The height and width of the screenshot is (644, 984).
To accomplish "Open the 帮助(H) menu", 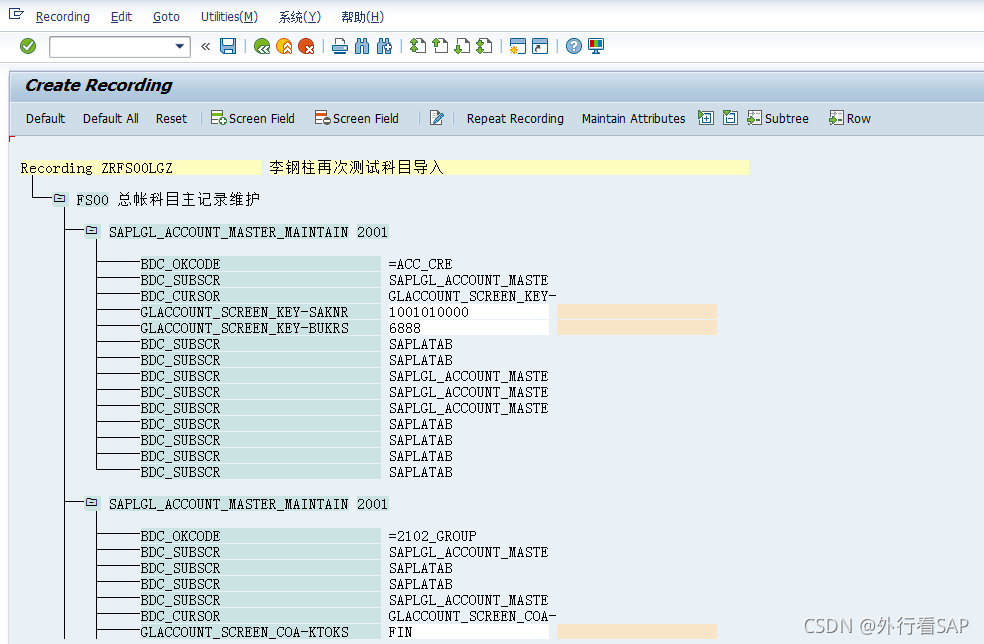I will (362, 17).
